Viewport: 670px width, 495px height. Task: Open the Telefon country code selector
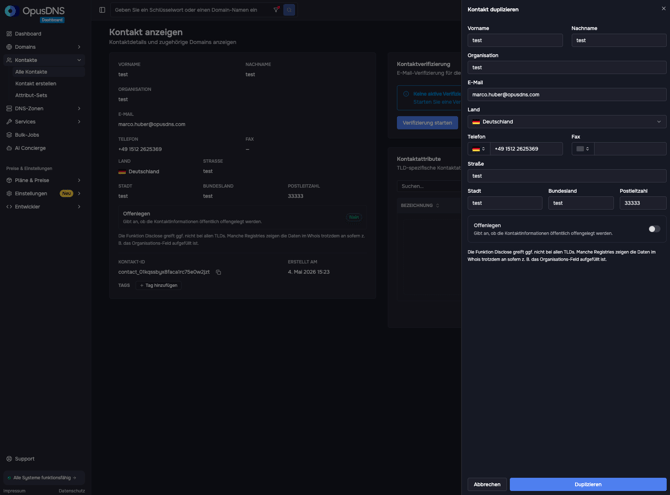[479, 149]
